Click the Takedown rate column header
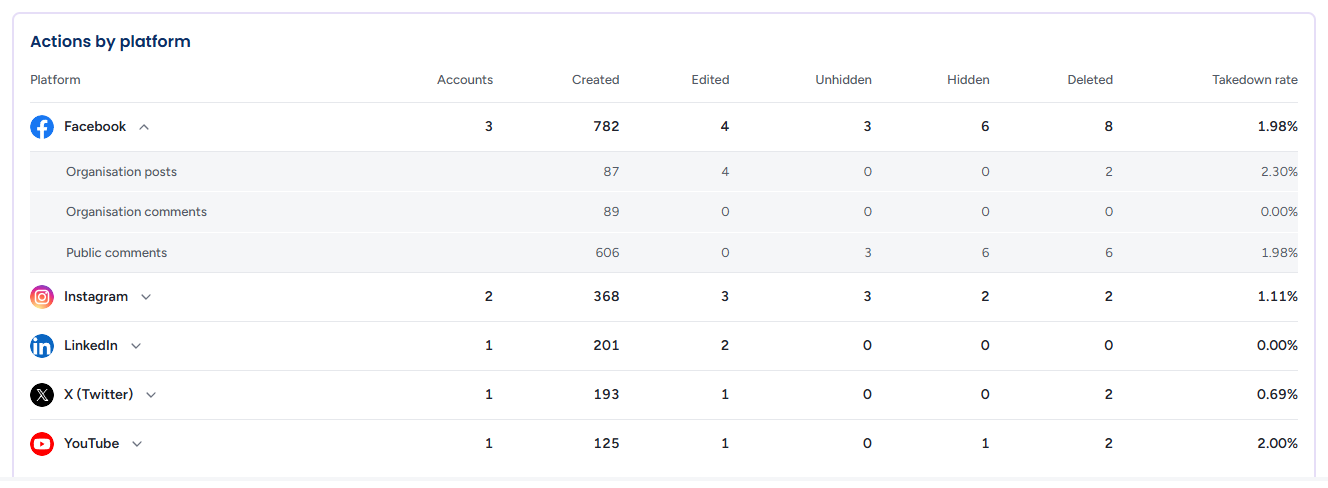Image resolution: width=1328 pixels, height=488 pixels. (x=1255, y=80)
